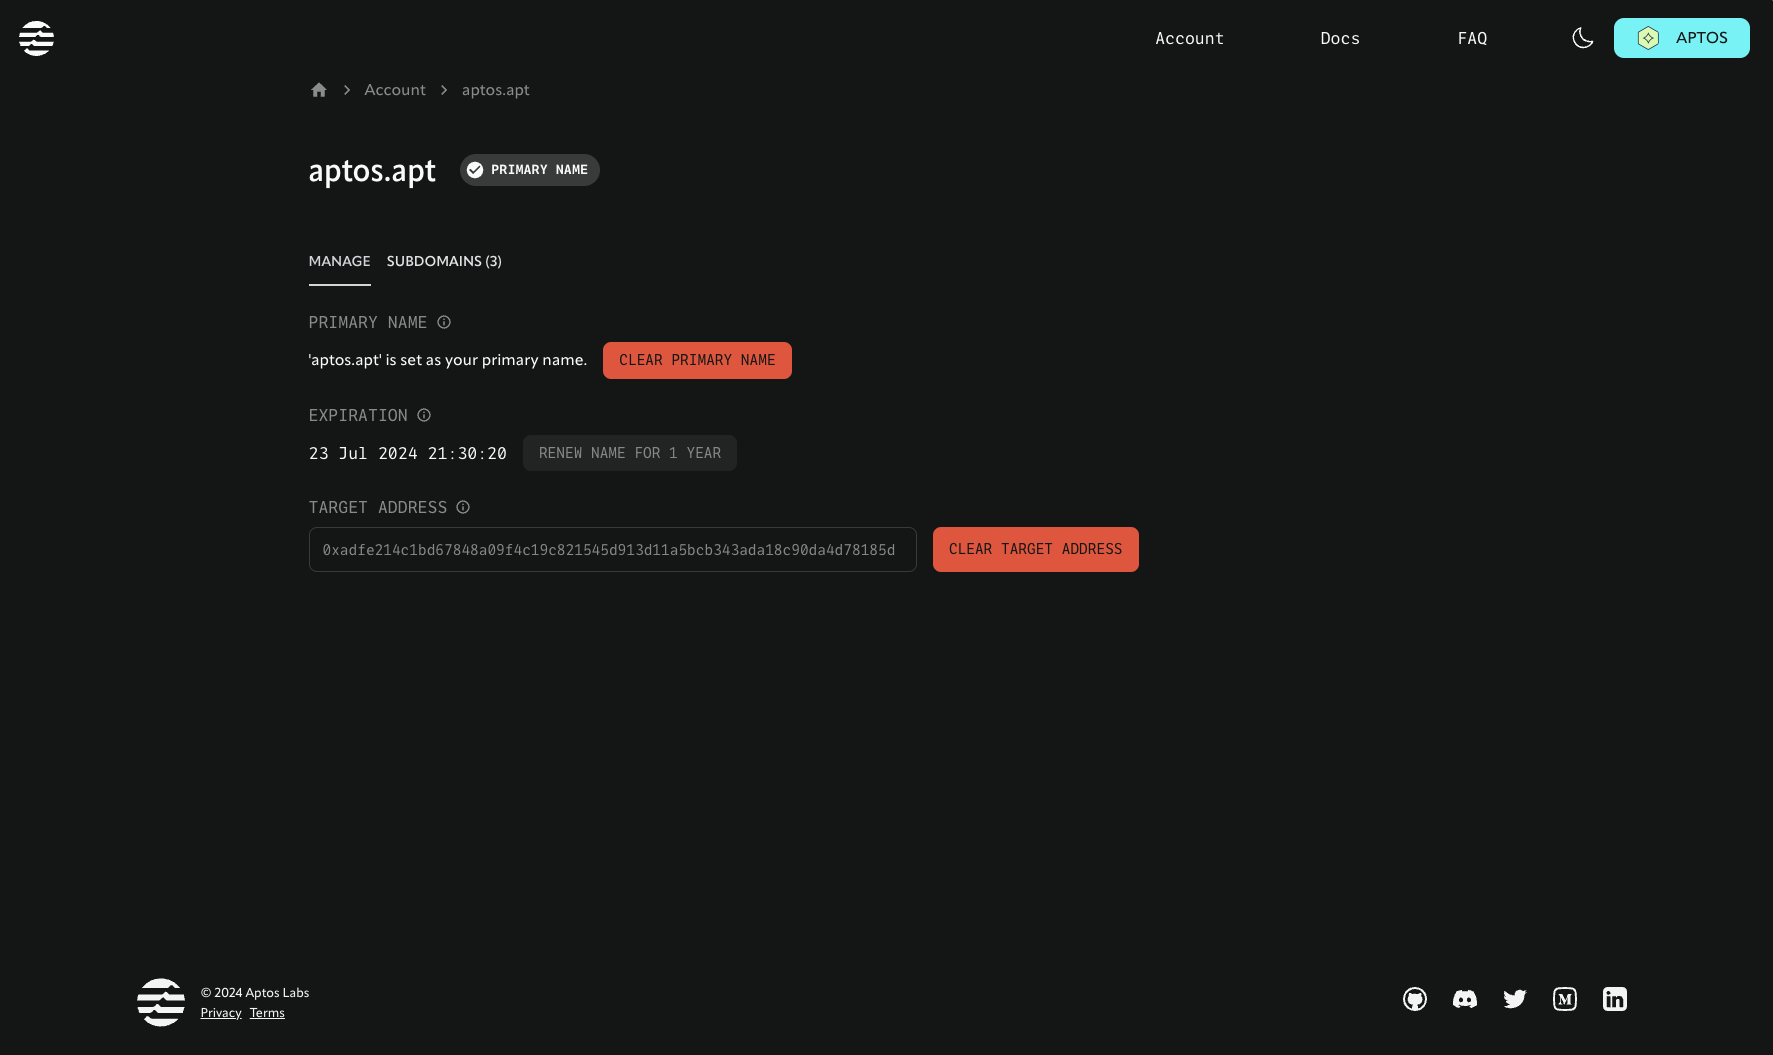Open the Privacy link
Image resolution: width=1773 pixels, height=1055 pixels.
click(x=221, y=1013)
